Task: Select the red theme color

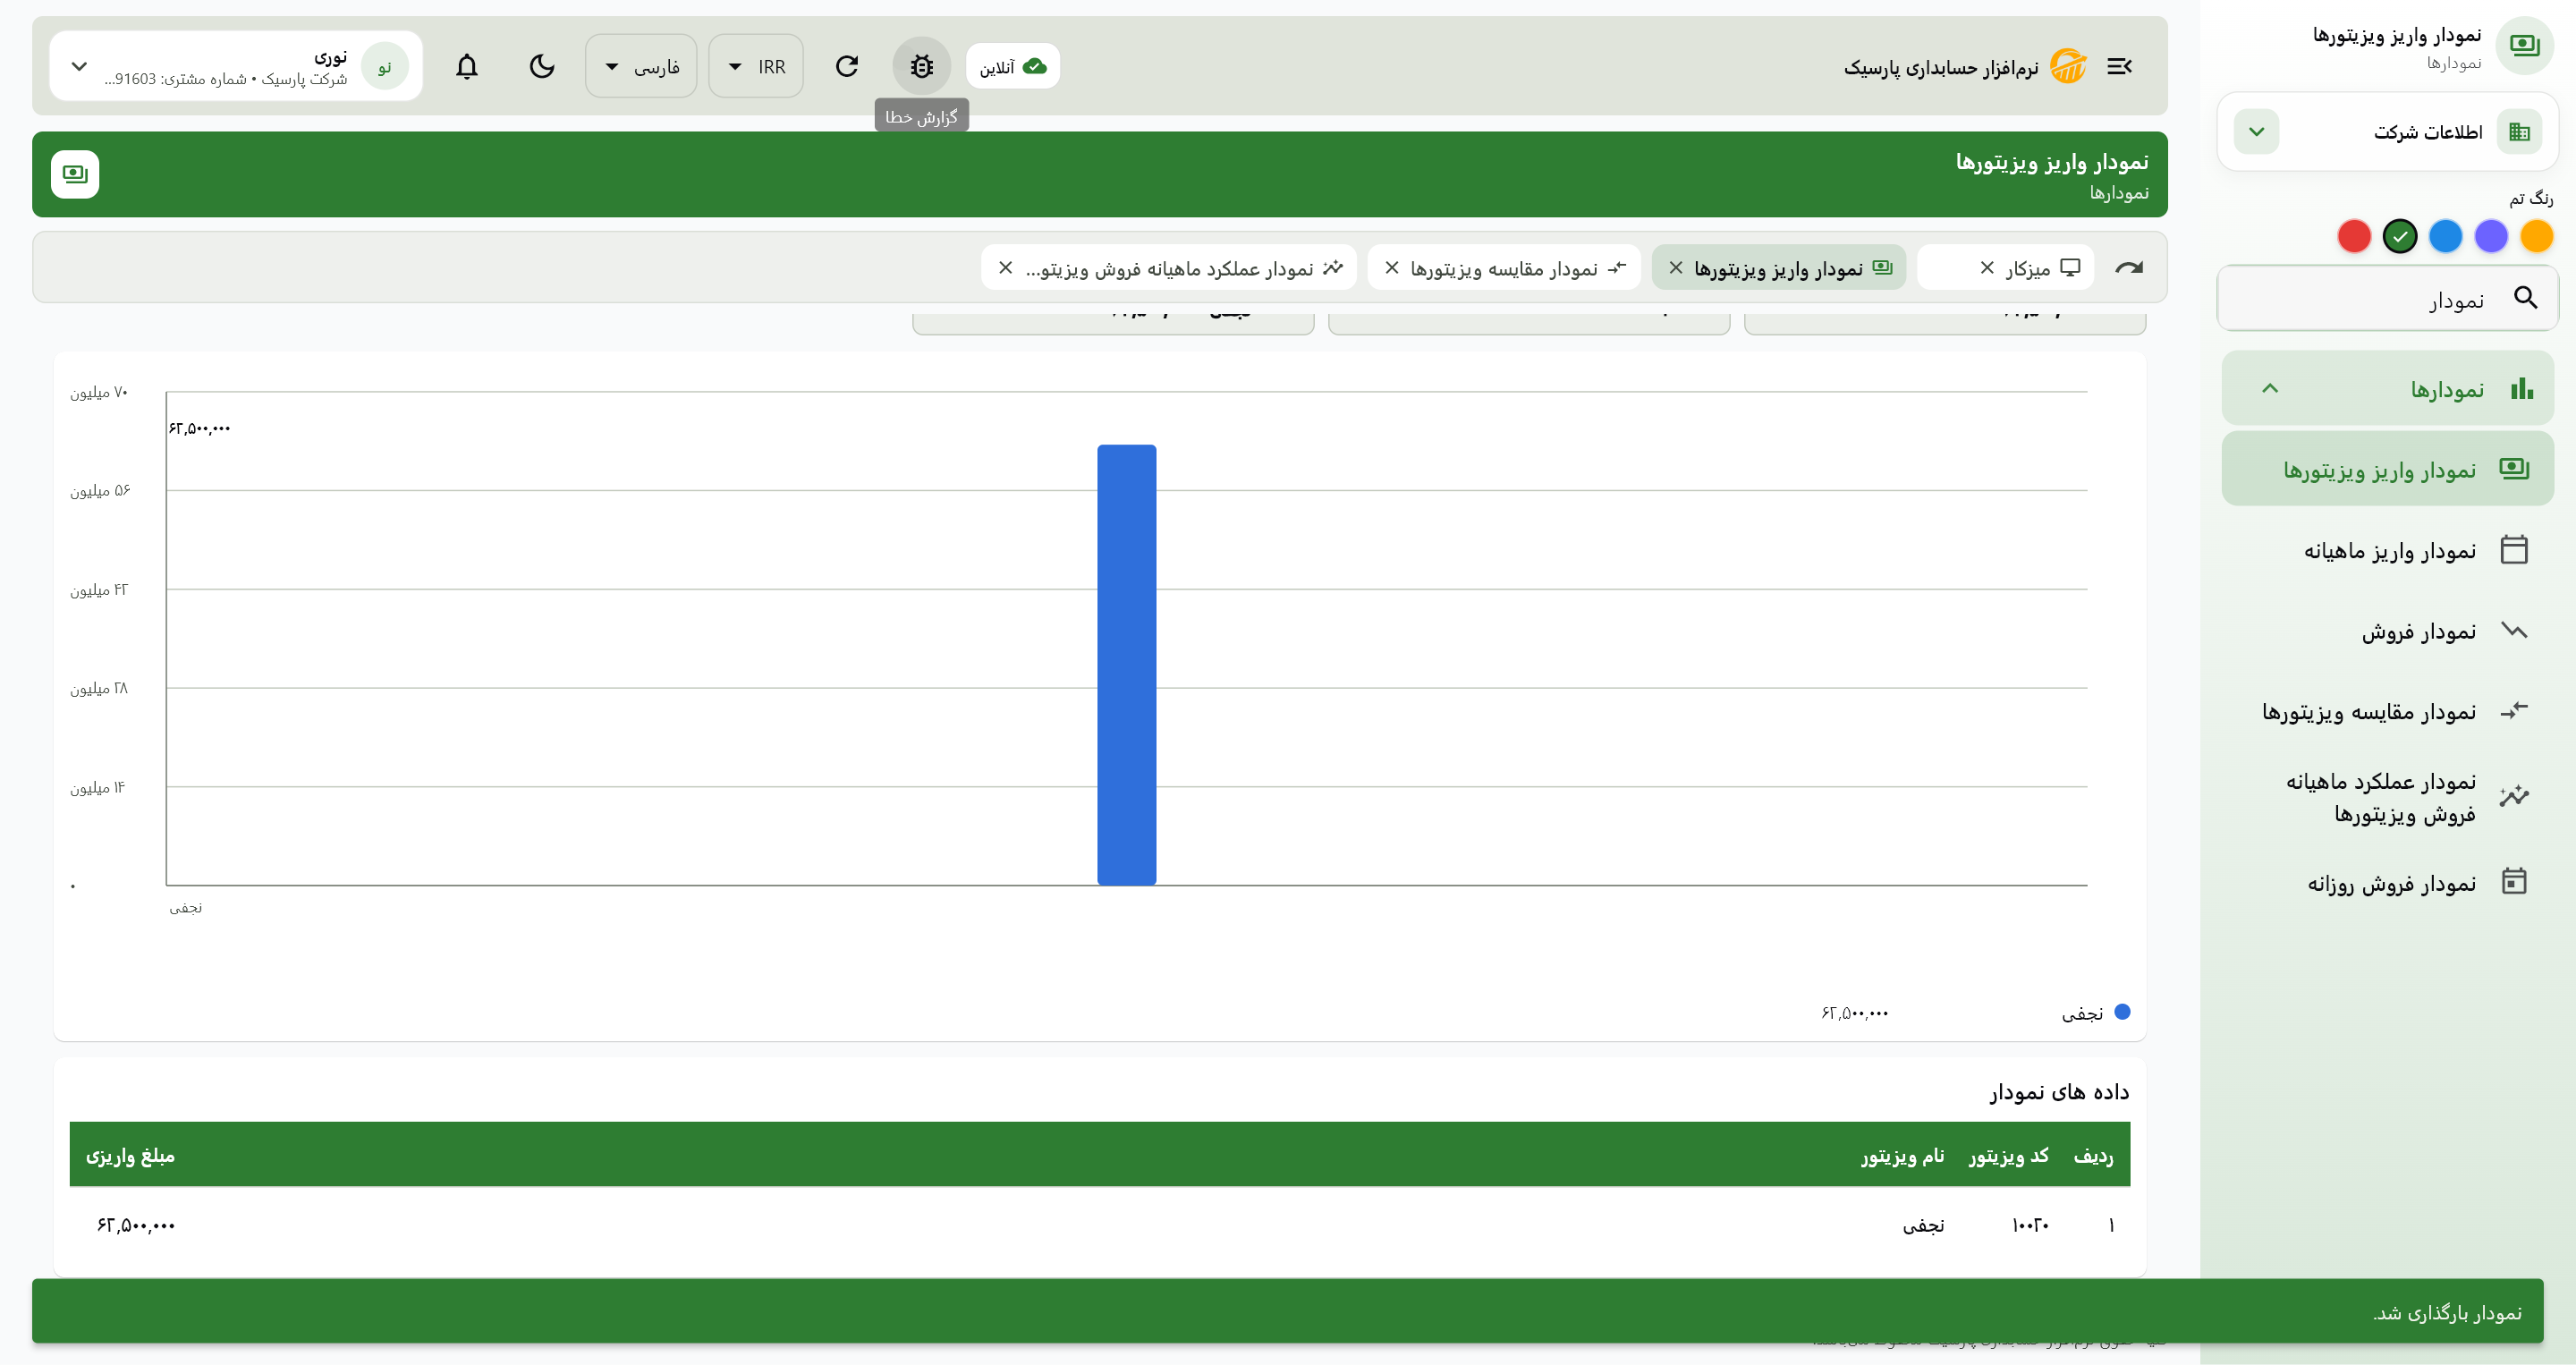Action: [2355, 236]
